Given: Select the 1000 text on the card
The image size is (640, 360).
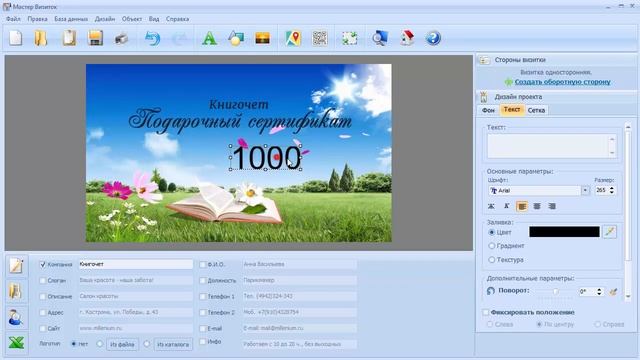Looking at the screenshot, I should [266, 158].
